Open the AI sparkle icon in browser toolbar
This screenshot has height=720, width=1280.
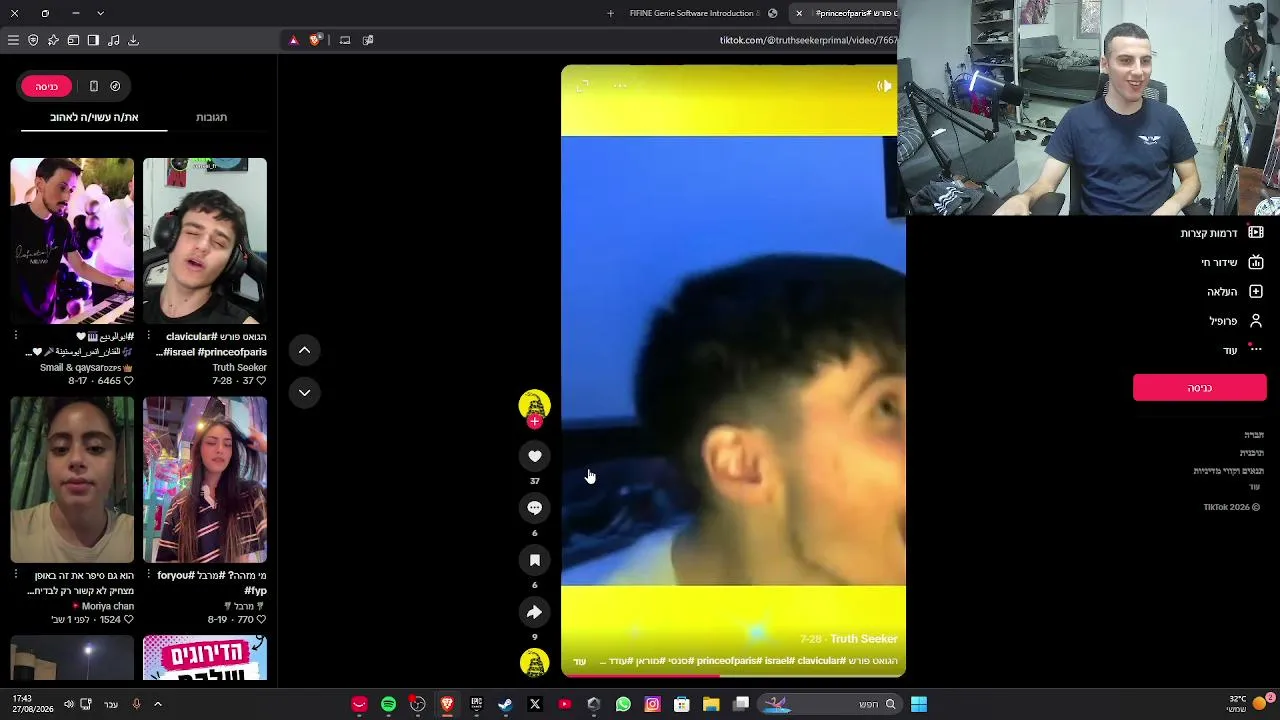53,40
